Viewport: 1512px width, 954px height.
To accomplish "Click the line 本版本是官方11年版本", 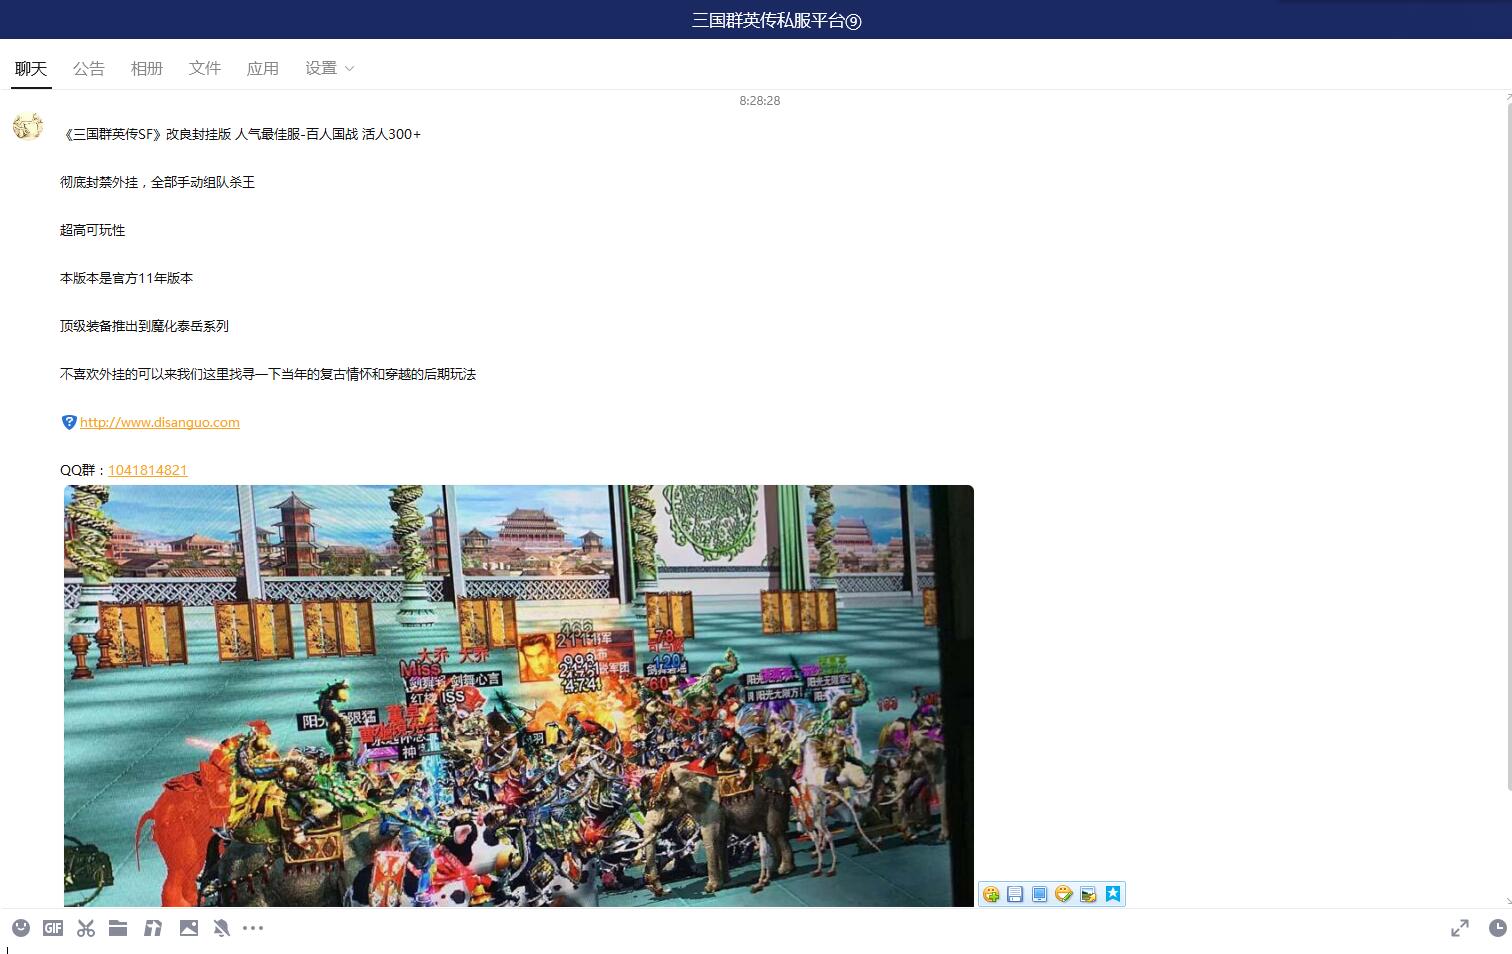I will pos(127,278).
